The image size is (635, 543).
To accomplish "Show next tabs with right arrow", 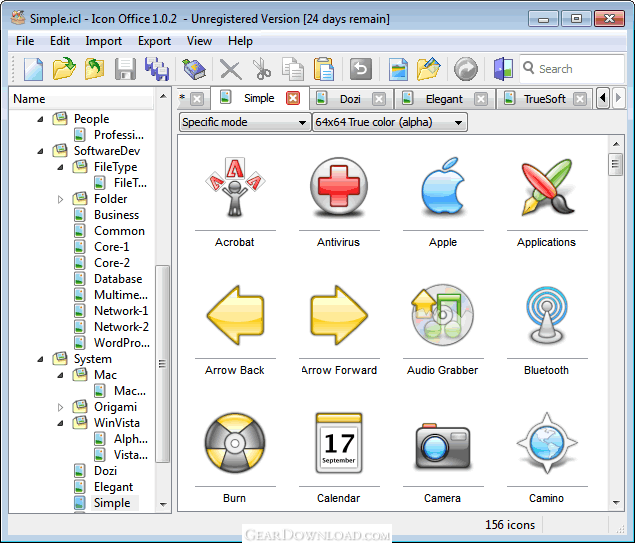I will pos(618,98).
